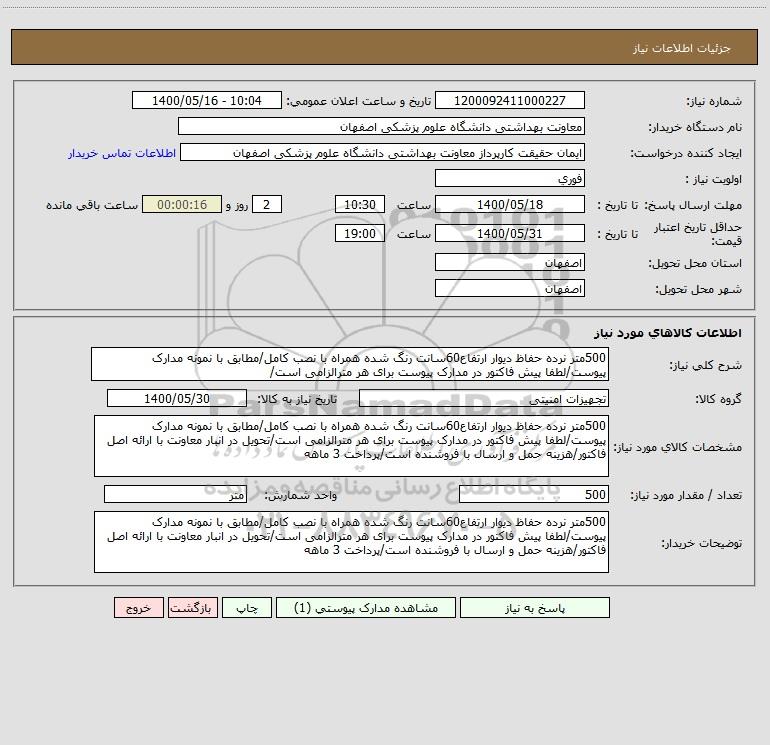The width and height of the screenshot is (770, 745).
Task: Select the شماره نیاز field 1200092411000227
Action: (510, 100)
